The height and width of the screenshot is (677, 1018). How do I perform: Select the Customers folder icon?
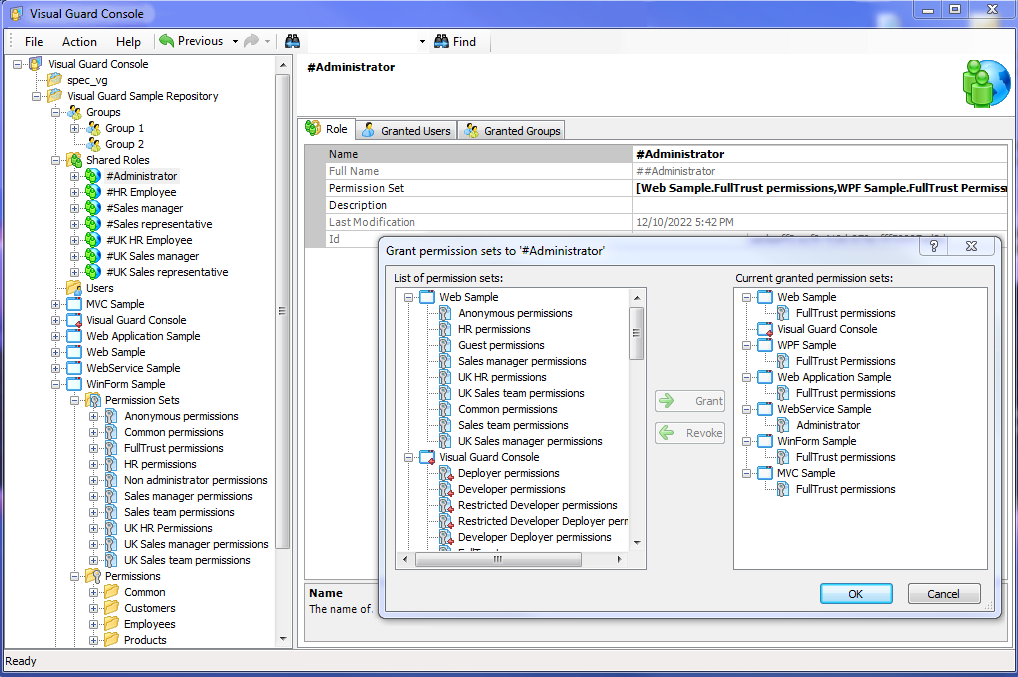coord(112,608)
